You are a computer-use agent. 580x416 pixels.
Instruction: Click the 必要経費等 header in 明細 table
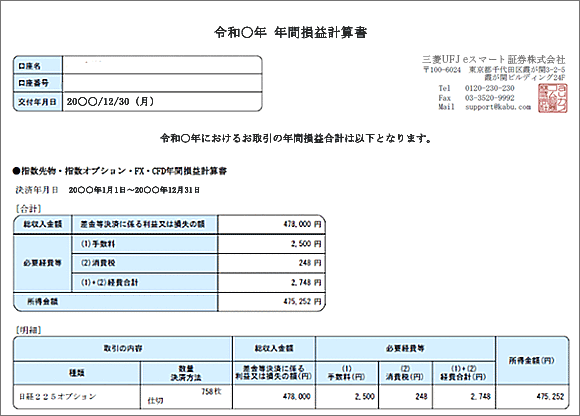point(405,348)
